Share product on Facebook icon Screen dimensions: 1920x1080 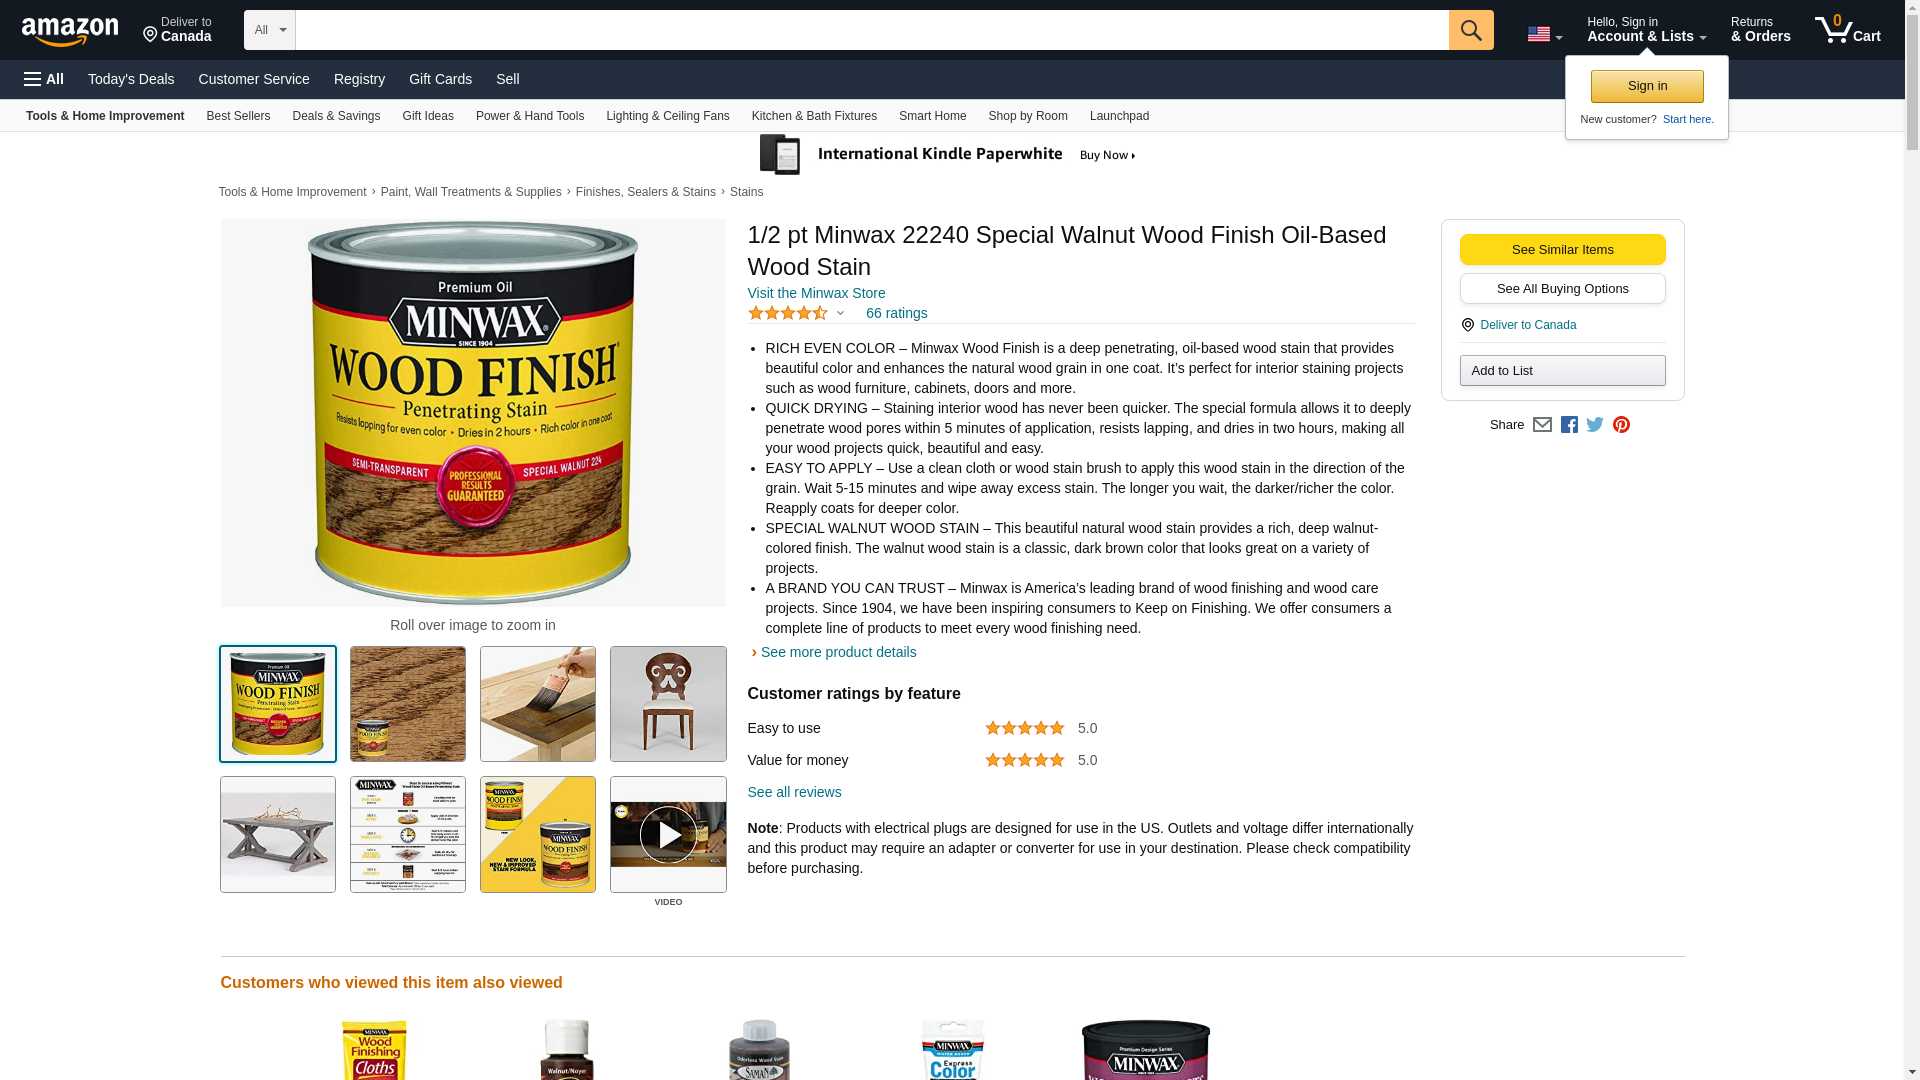click(x=1569, y=425)
